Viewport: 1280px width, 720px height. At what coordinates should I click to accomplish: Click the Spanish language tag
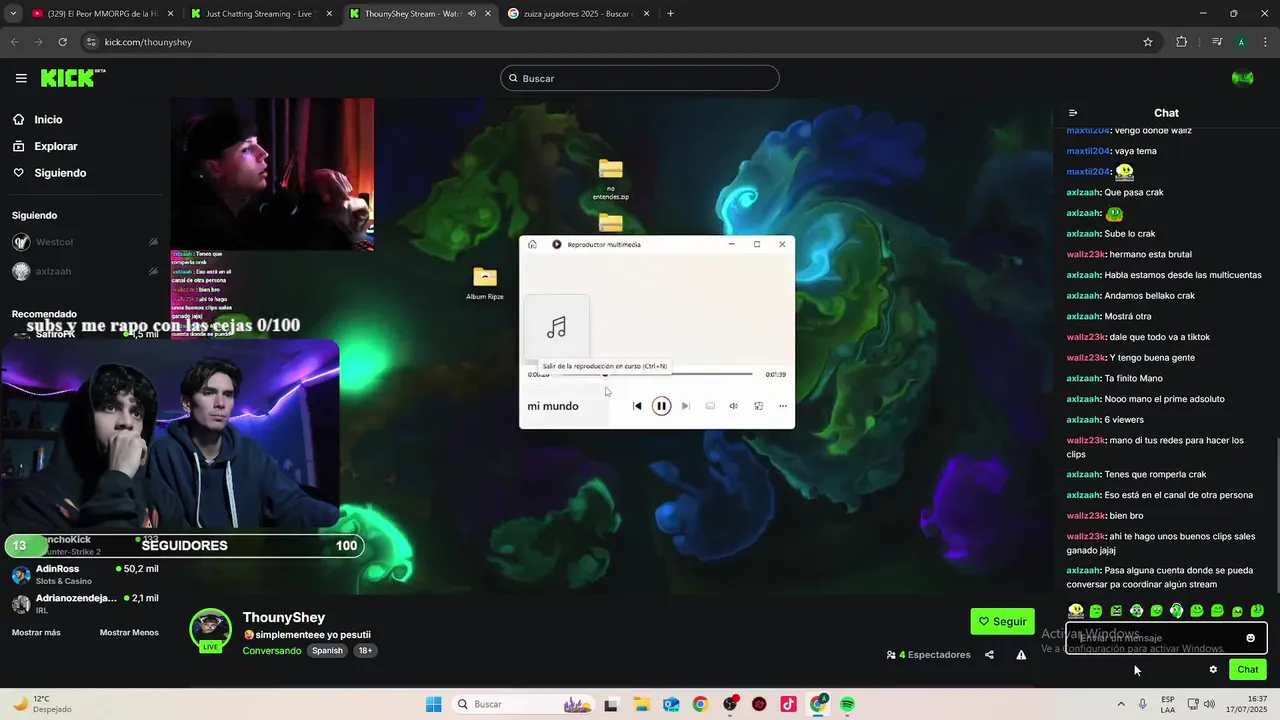tap(327, 651)
